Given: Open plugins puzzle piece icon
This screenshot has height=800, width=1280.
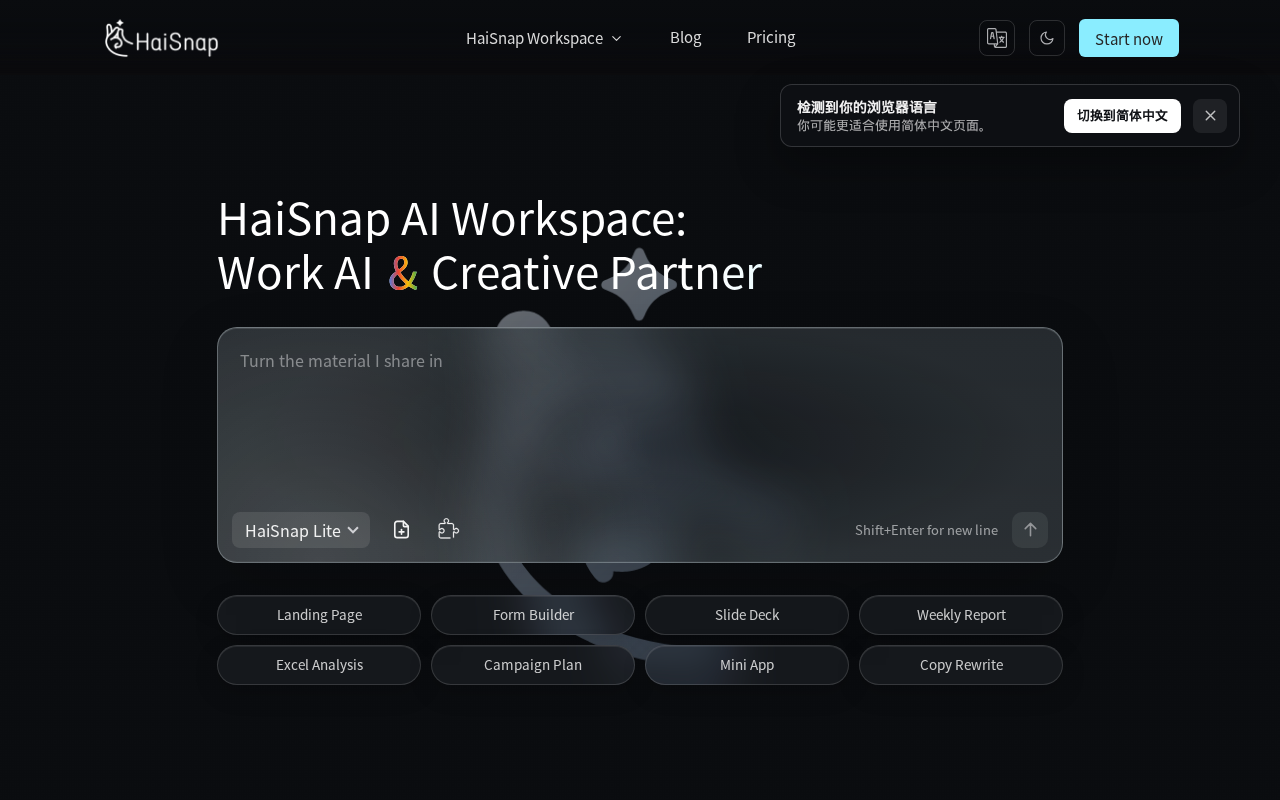Looking at the screenshot, I should point(448,530).
